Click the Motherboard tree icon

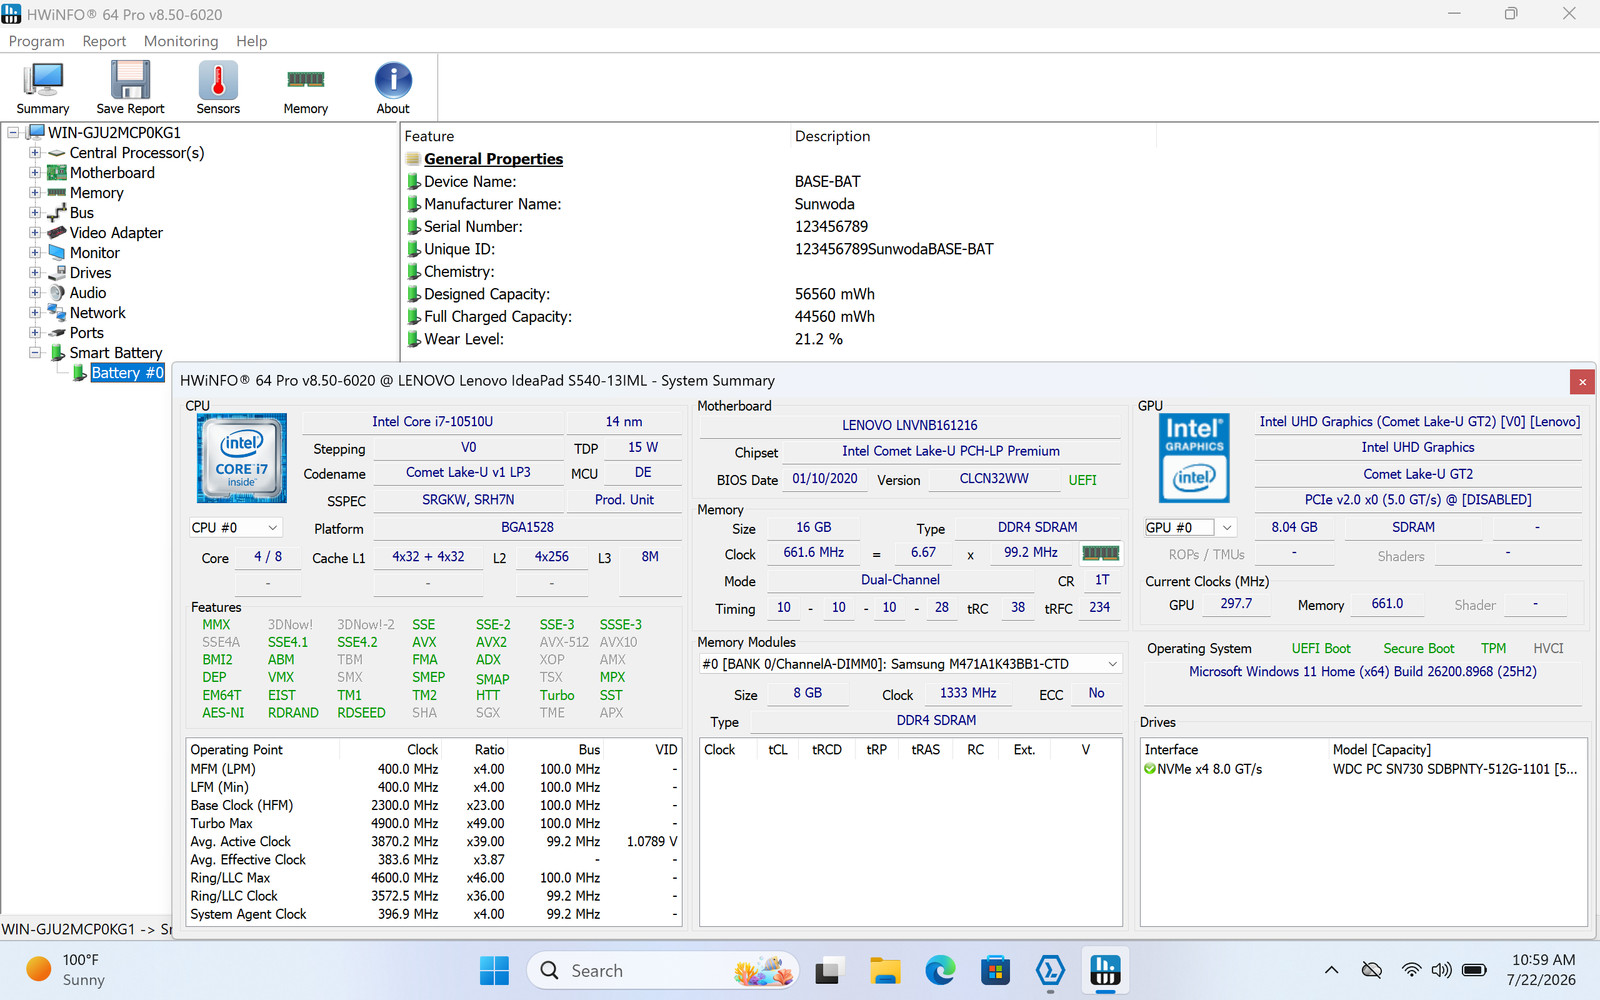pyautogui.click(x=57, y=173)
